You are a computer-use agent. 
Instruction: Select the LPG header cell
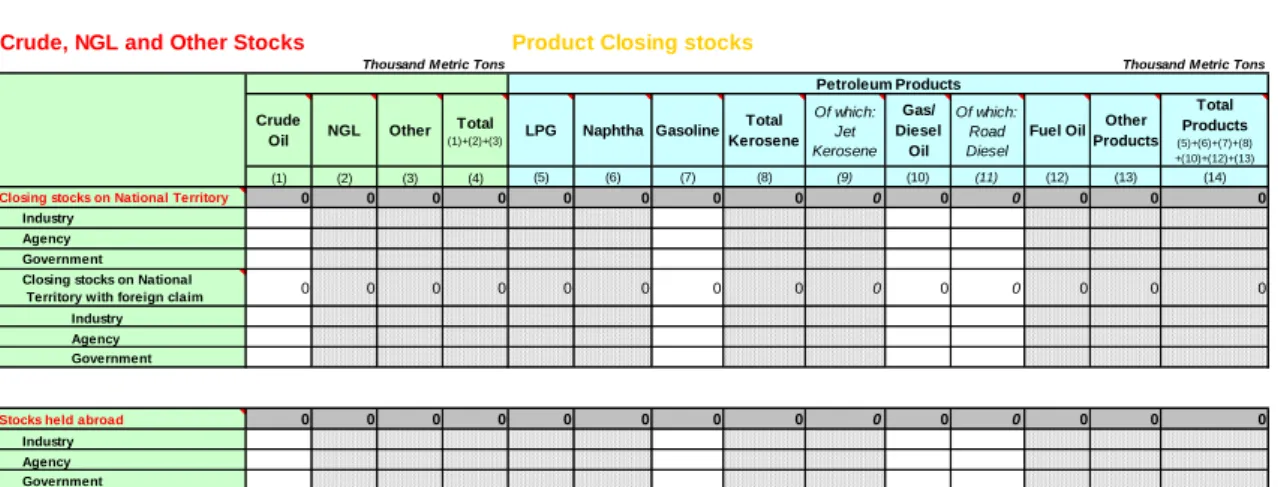(541, 130)
